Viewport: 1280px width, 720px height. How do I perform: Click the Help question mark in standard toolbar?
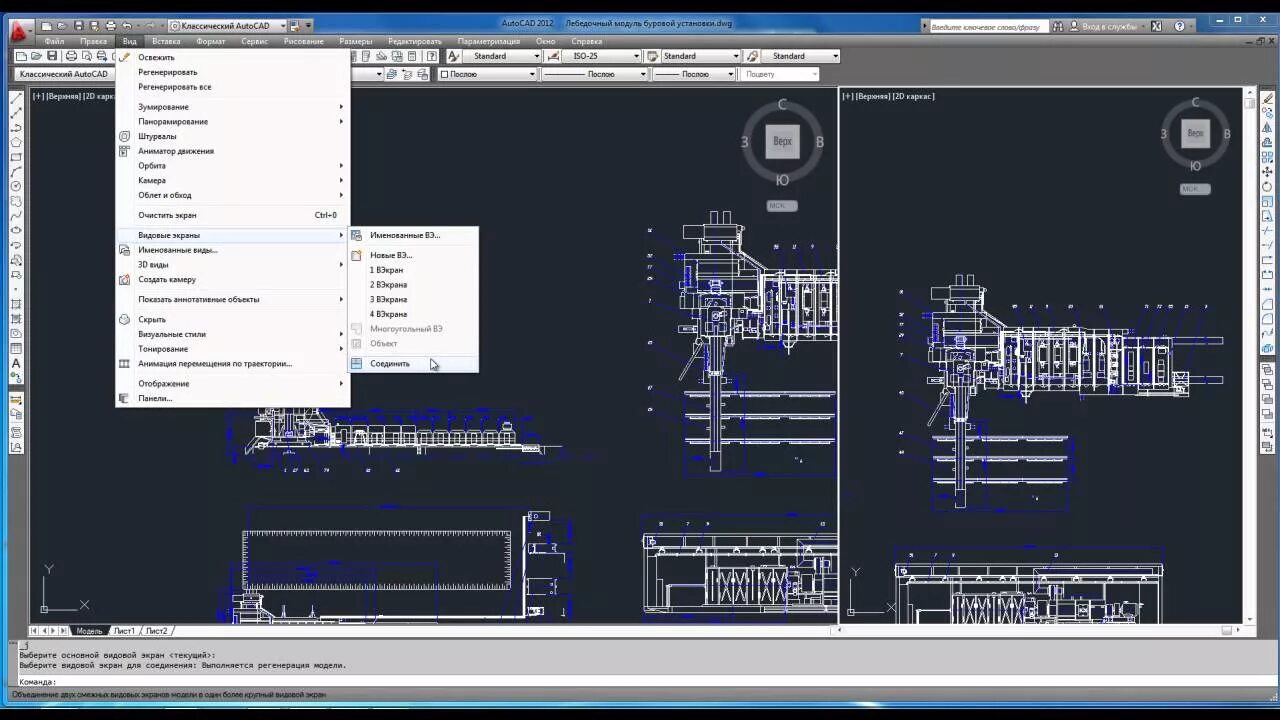pos(433,56)
